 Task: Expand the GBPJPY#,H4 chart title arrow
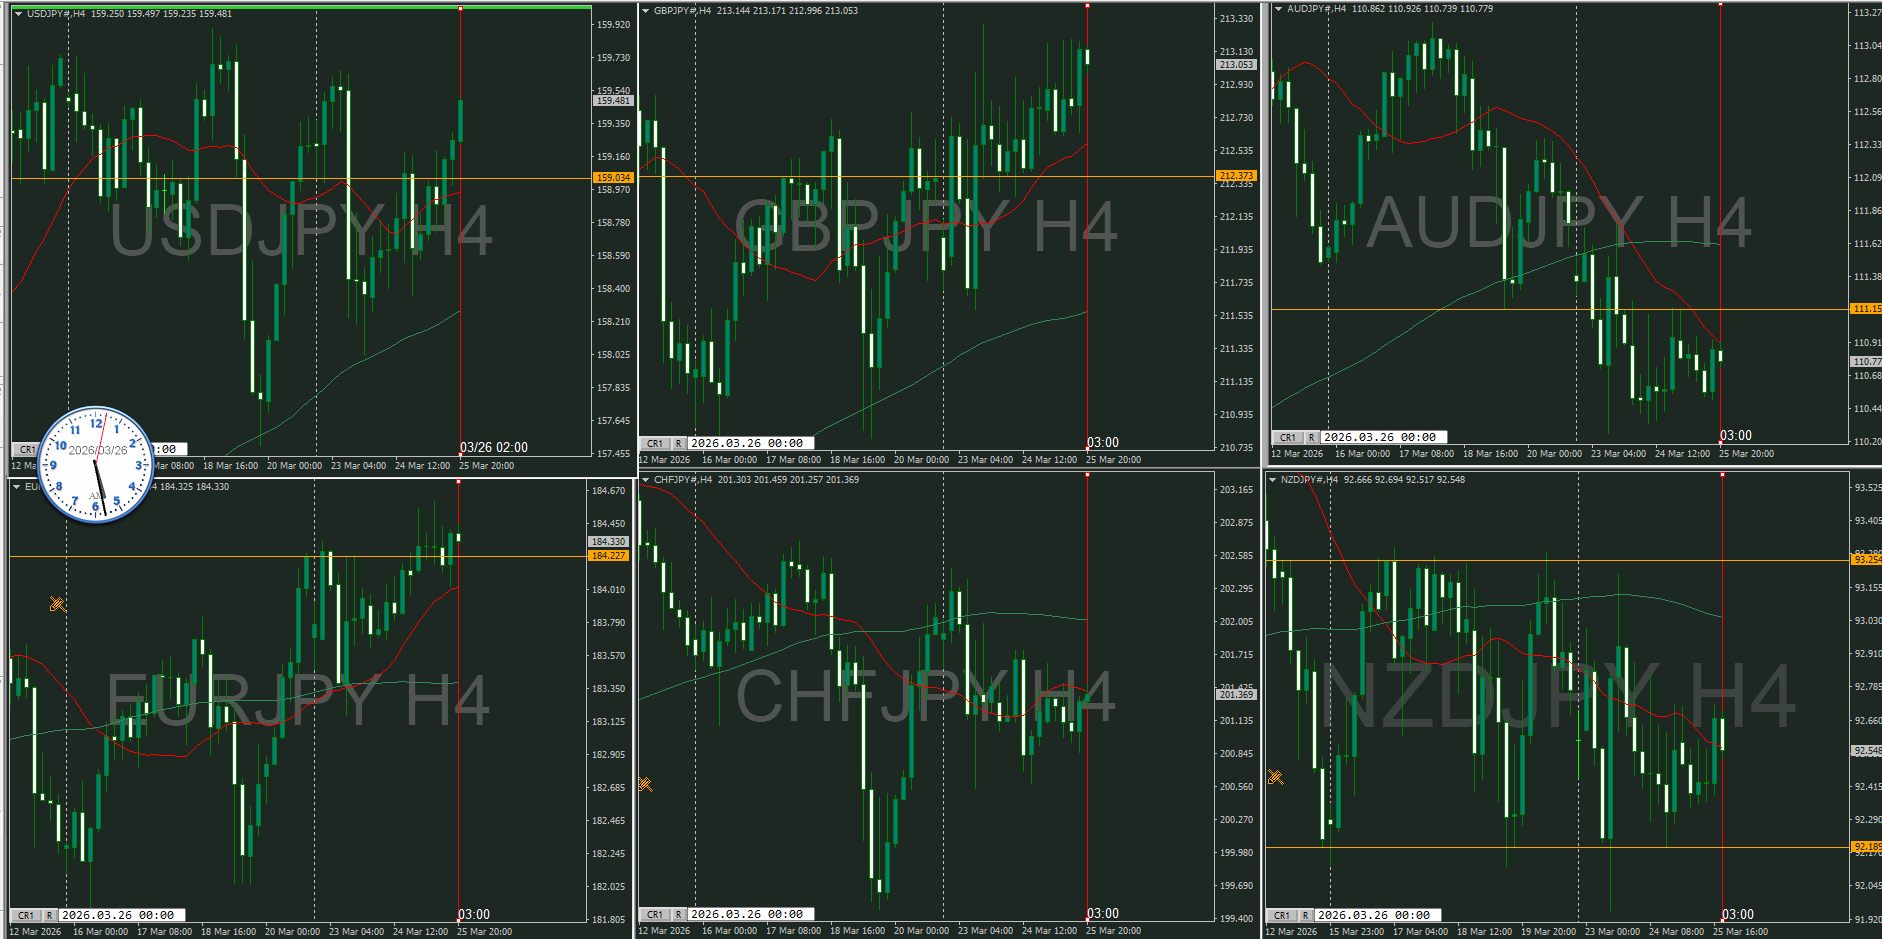[646, 11]
